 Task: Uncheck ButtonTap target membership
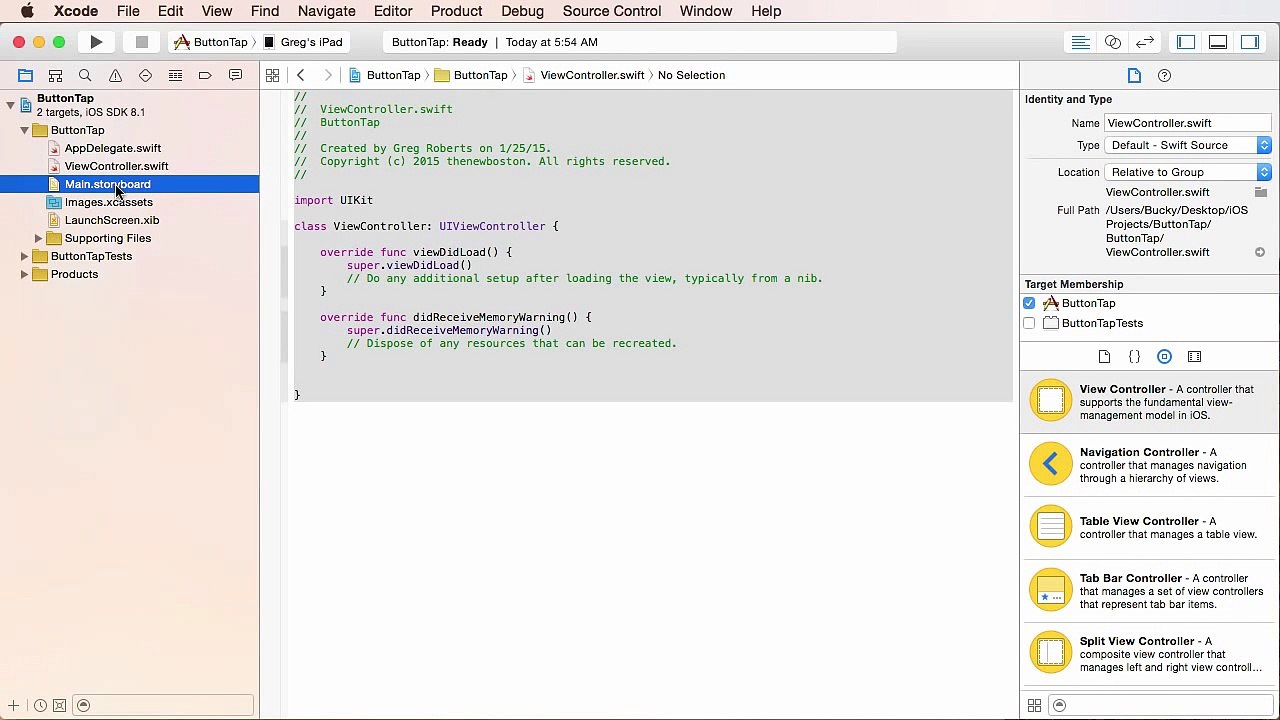click(x=1029, y=303)
